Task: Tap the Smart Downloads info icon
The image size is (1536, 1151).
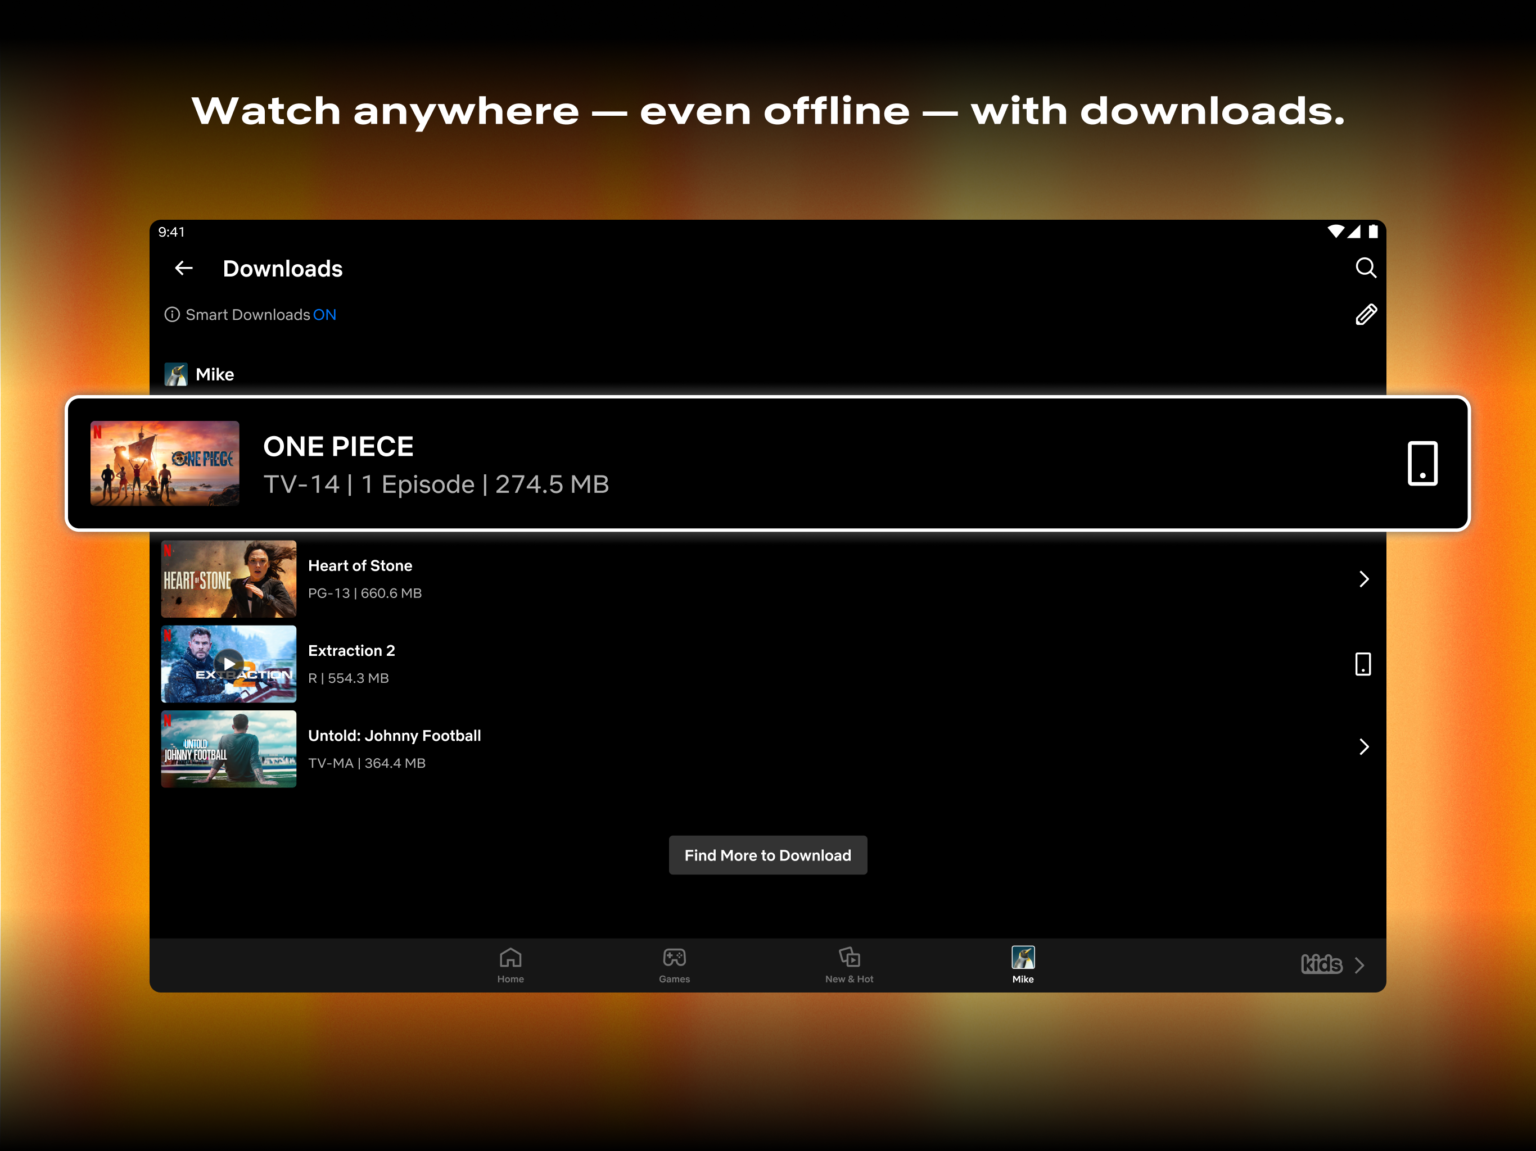Action: tap(171, 314)
